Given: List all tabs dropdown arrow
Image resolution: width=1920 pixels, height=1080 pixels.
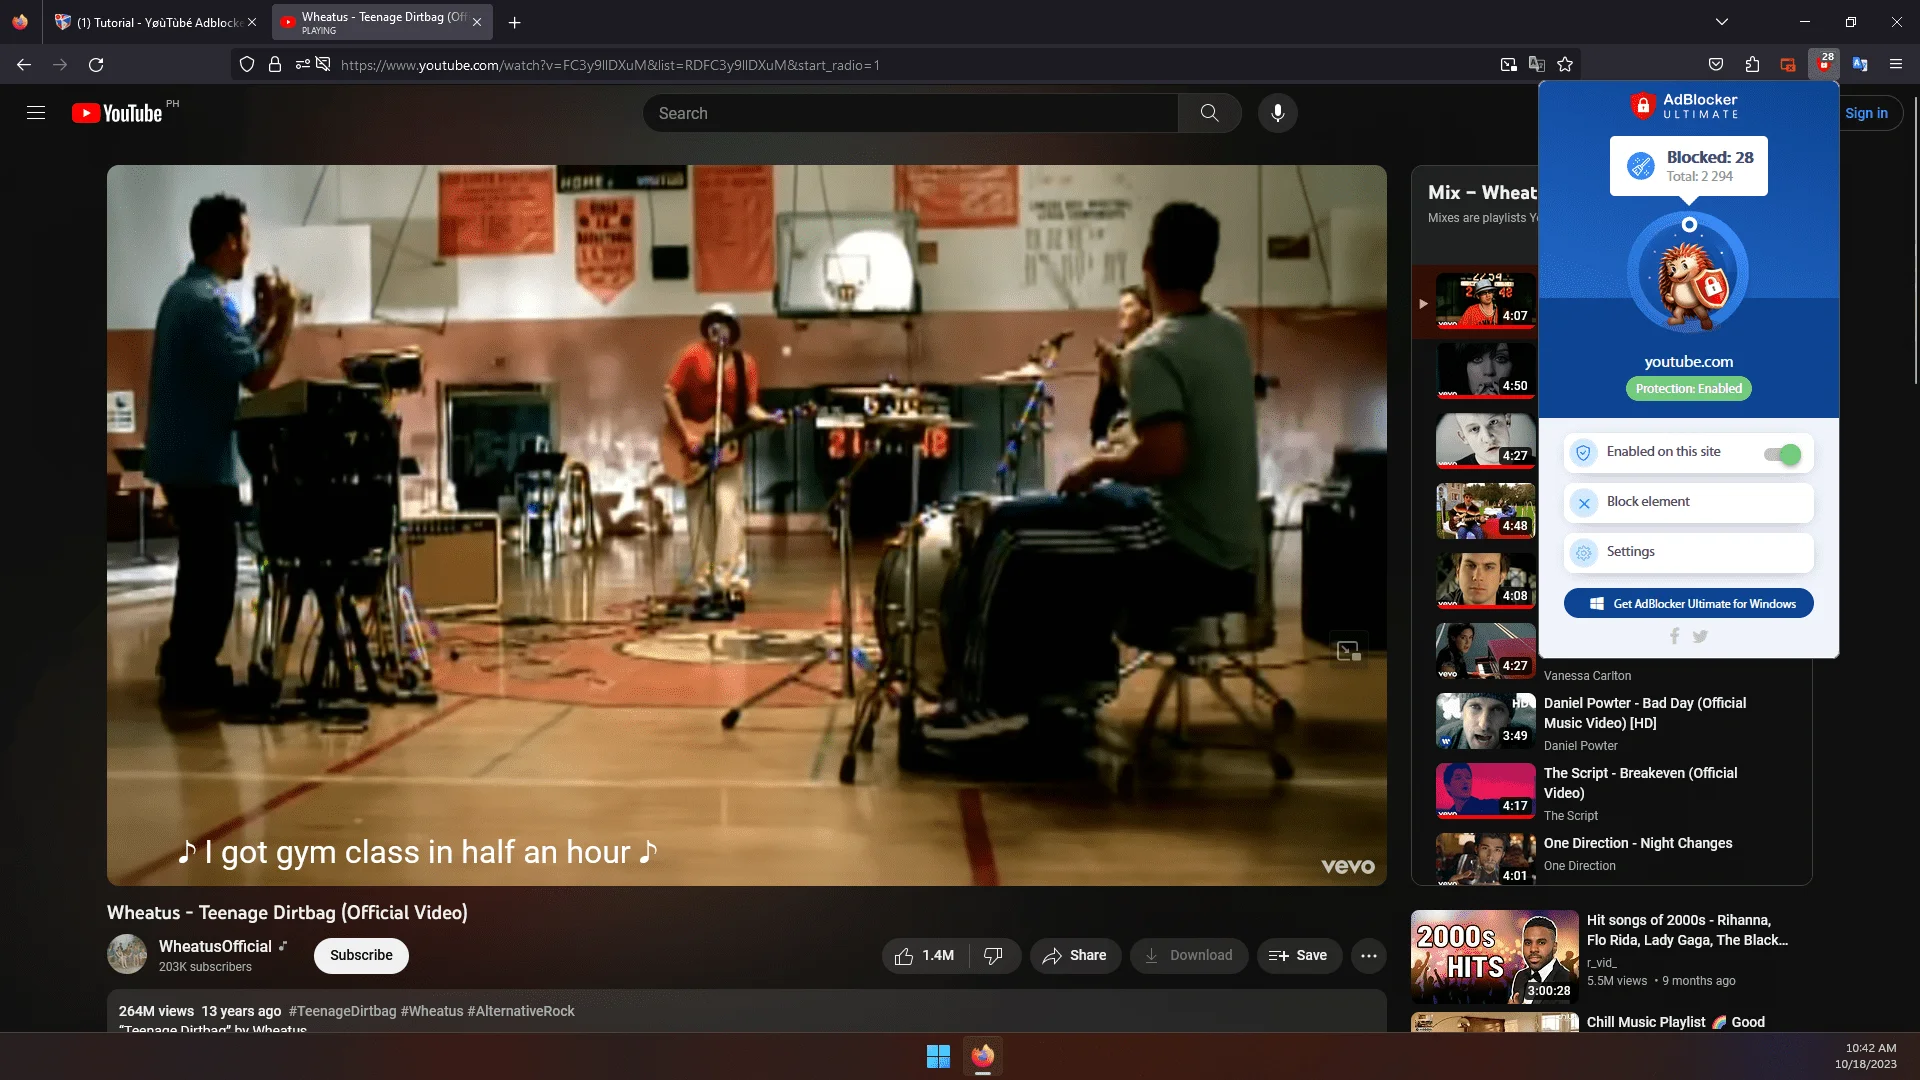Looking at the screenshot, I should pos(1721,22).
